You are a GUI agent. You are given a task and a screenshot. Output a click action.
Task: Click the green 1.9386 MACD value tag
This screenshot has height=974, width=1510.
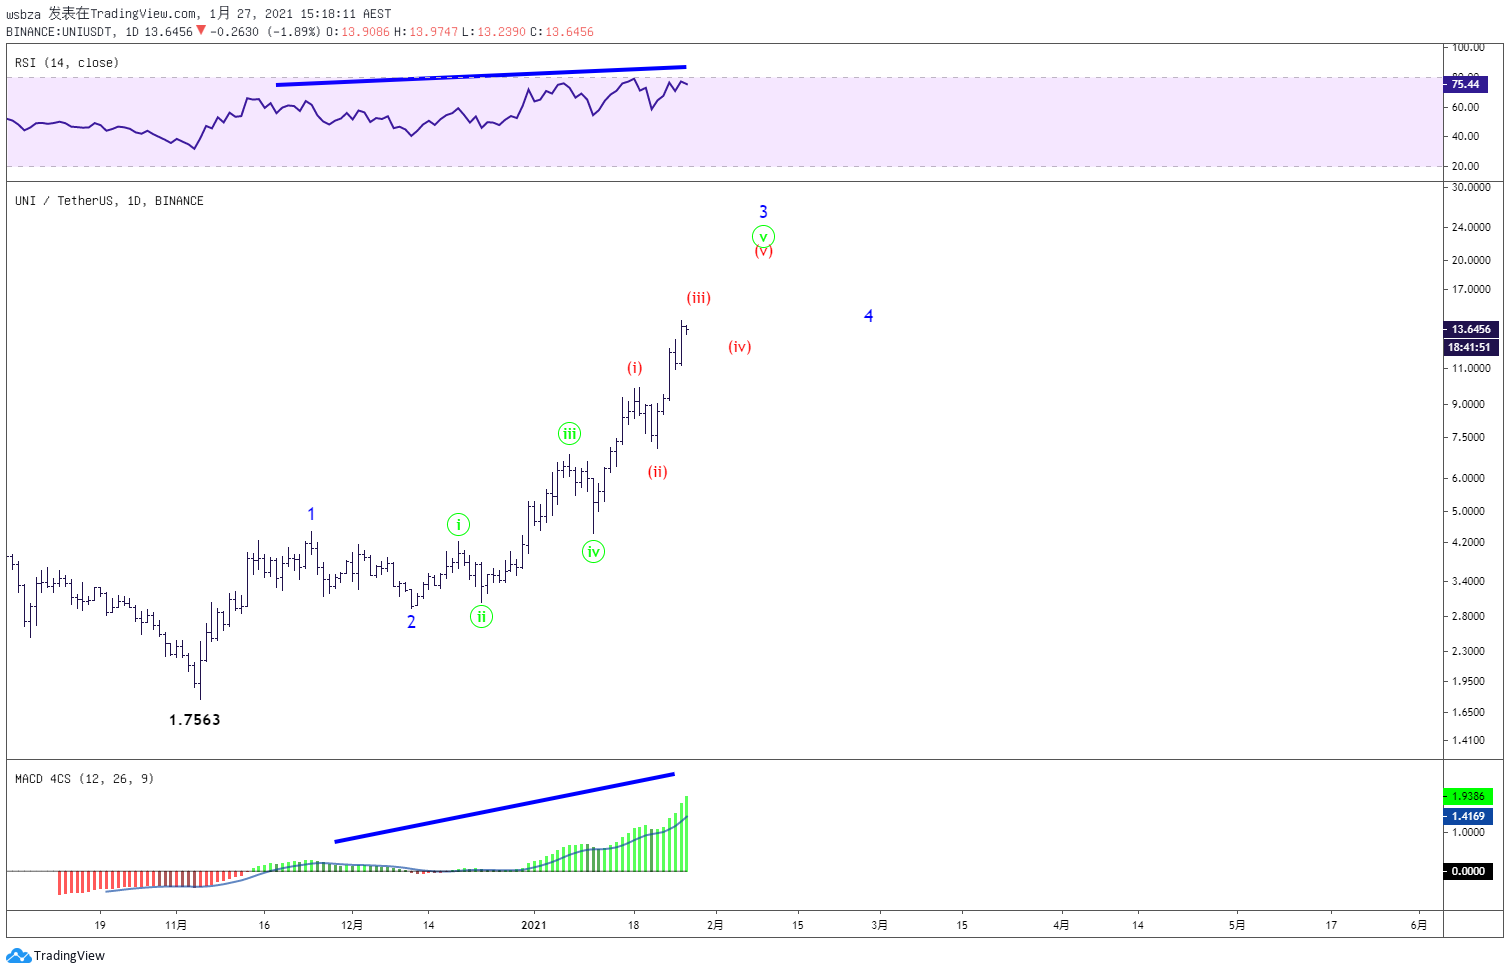pyautogui.click(x=1468, y=796)
